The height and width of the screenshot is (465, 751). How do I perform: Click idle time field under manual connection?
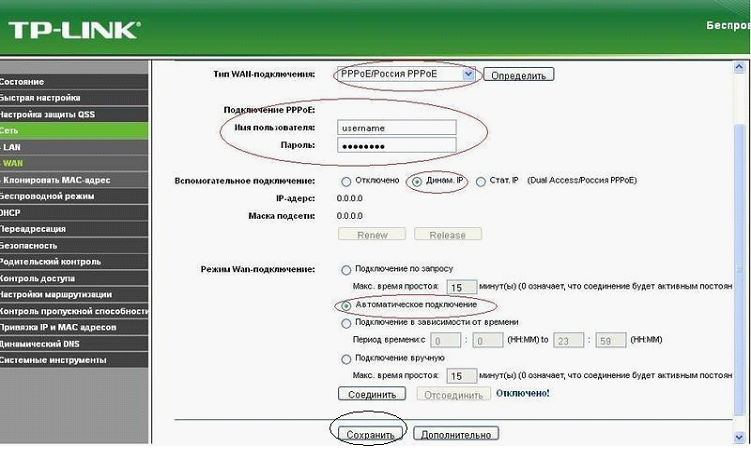[462, 376]
